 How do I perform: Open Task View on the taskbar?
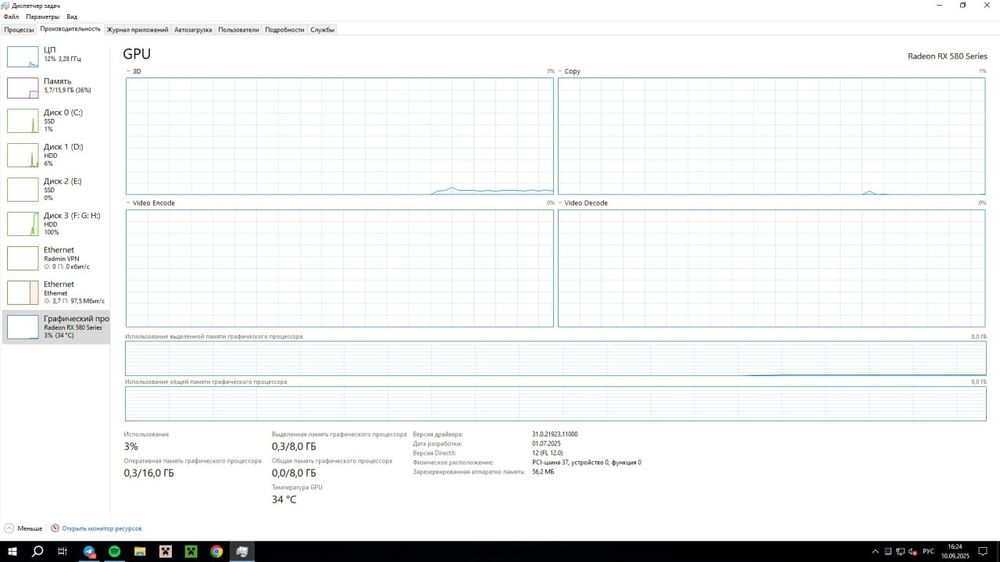62,551
